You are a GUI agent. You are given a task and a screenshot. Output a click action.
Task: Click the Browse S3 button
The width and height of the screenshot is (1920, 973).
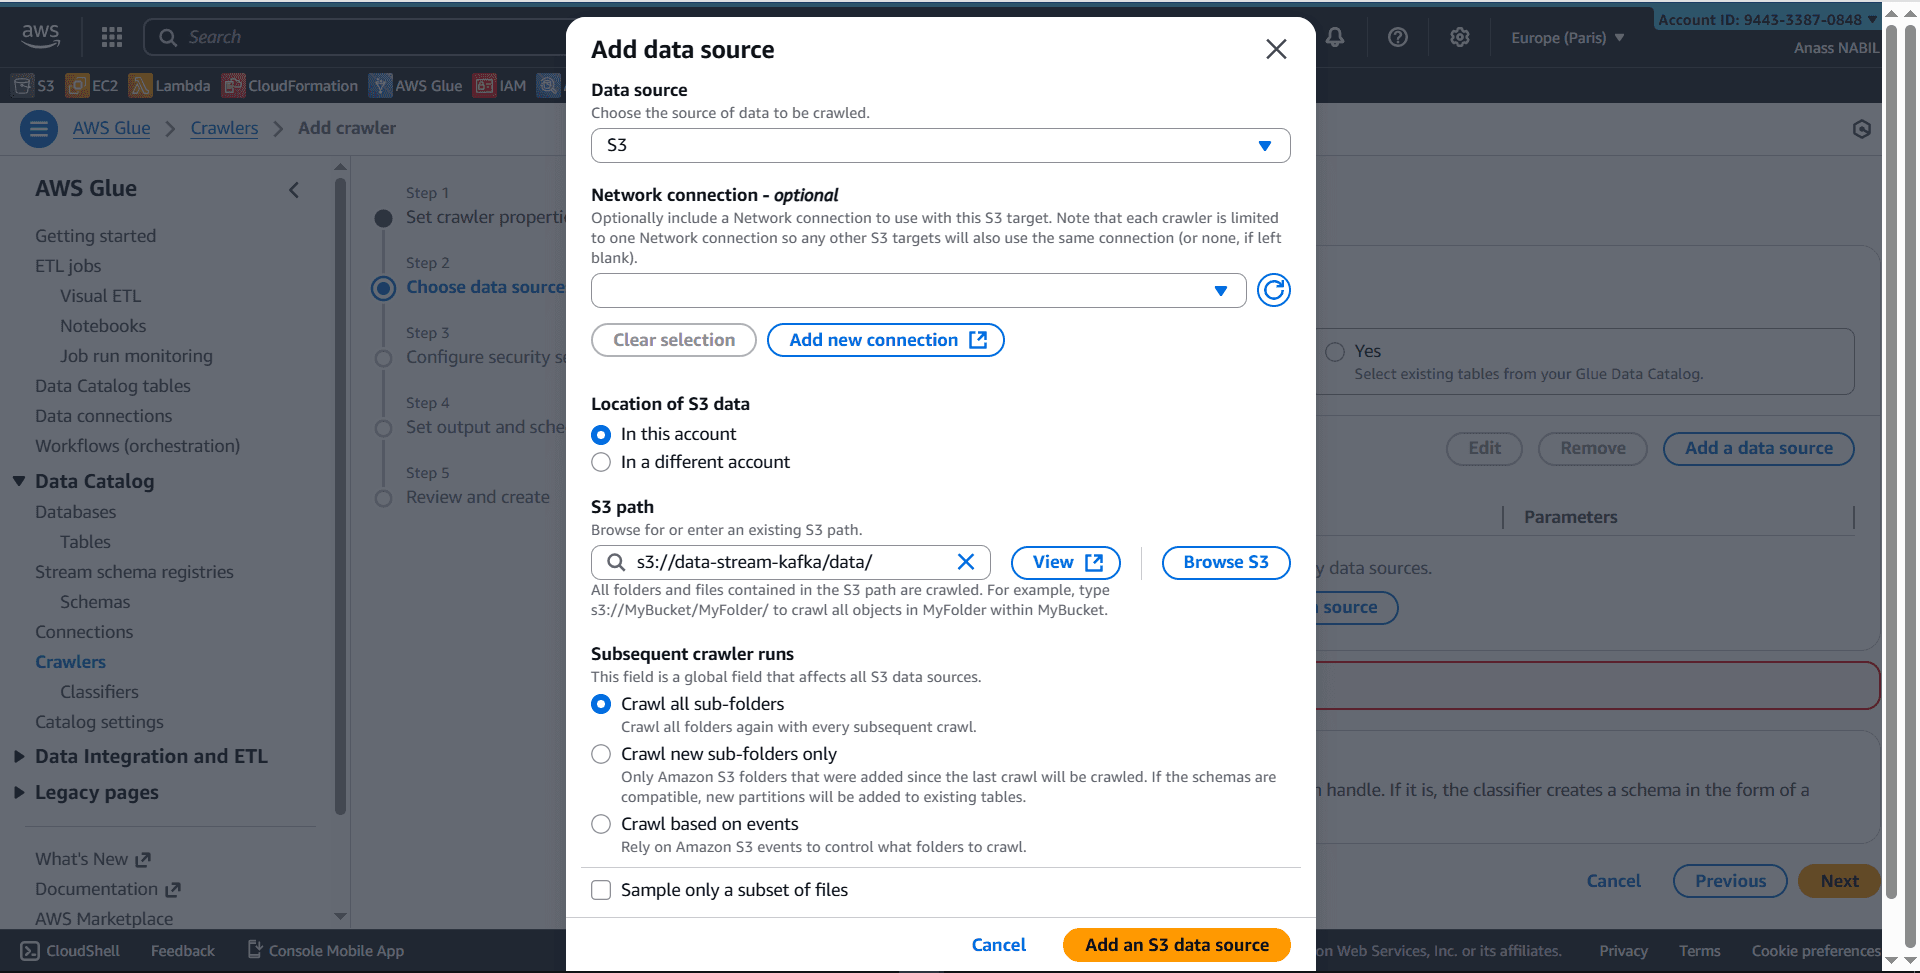[1225, 562]
